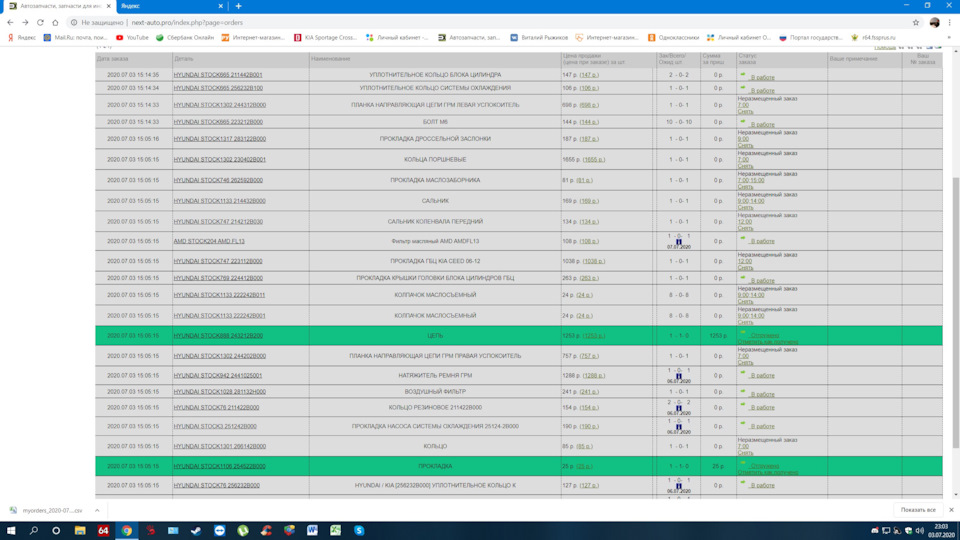Open Google Chrome from the taskbar
The image size is (960, 540).
tap(126, 530)
